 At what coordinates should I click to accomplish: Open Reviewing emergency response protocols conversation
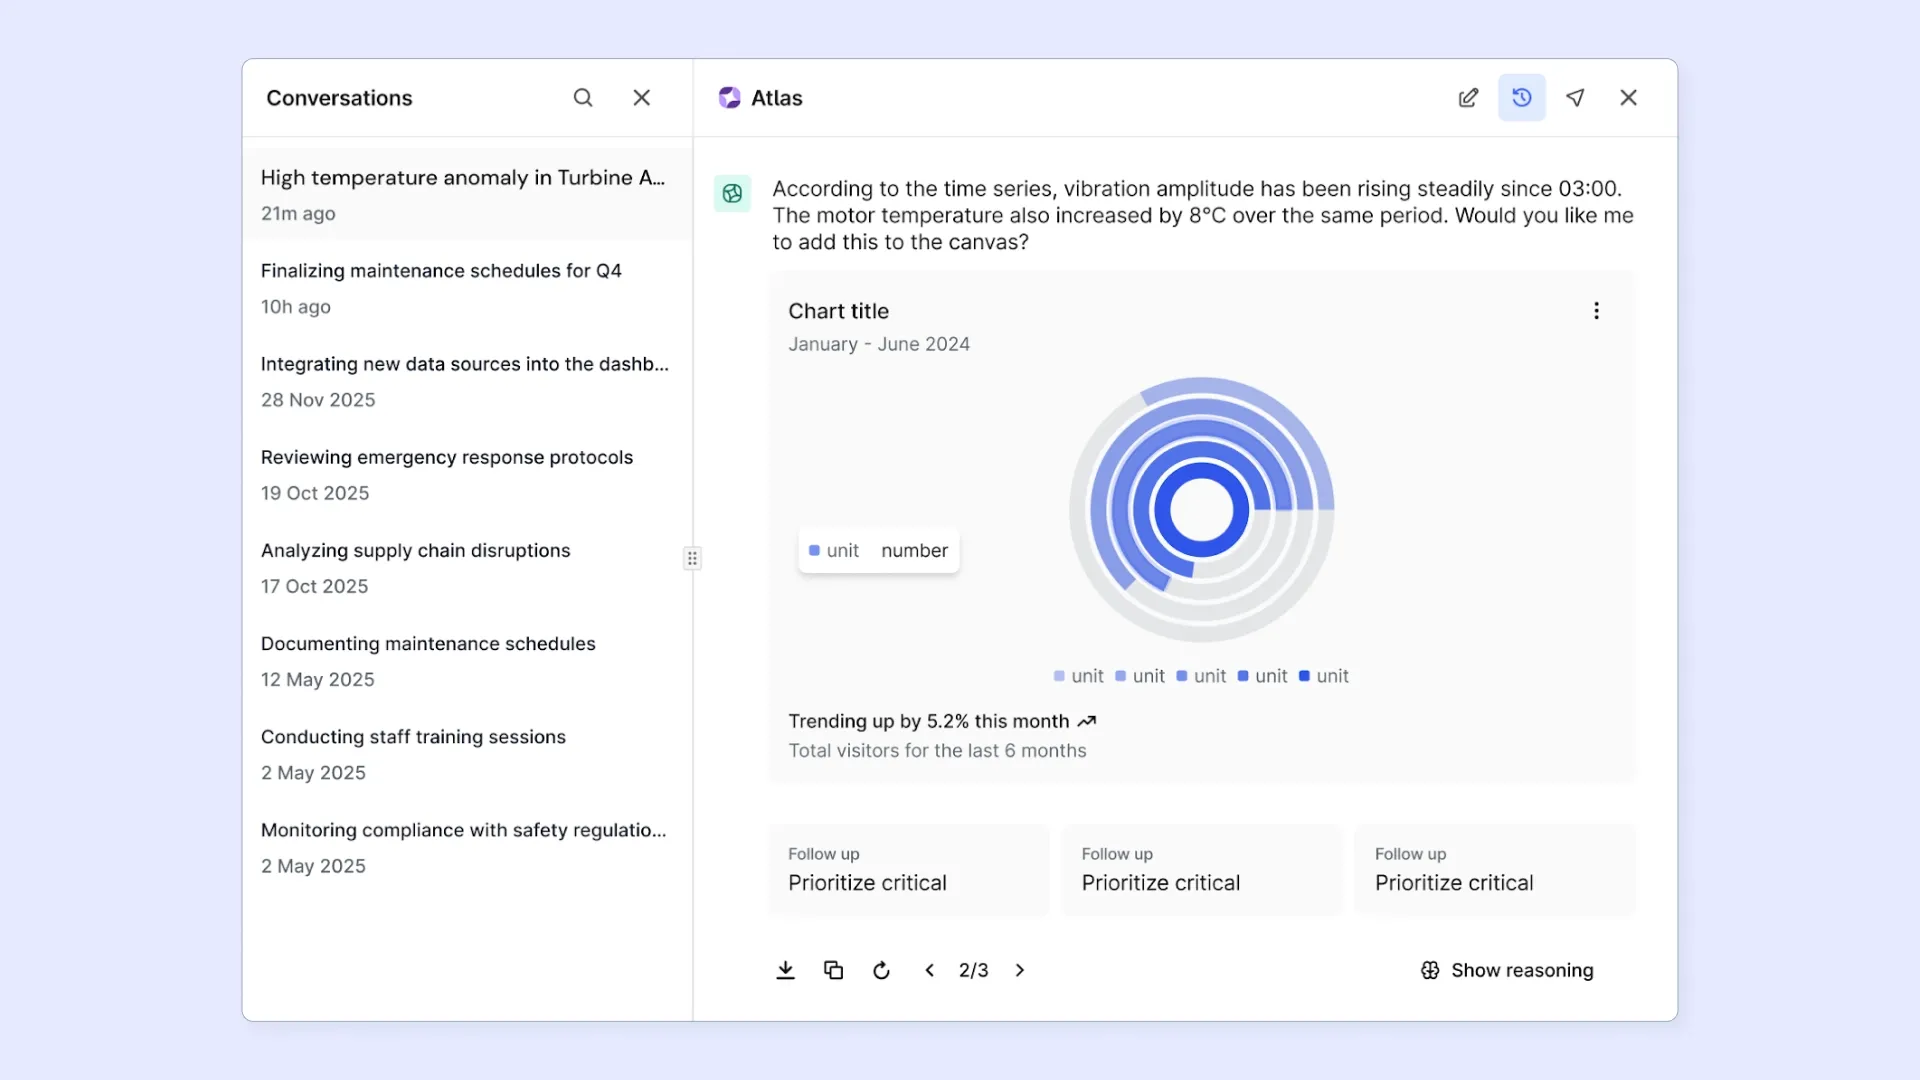point(467,474)
